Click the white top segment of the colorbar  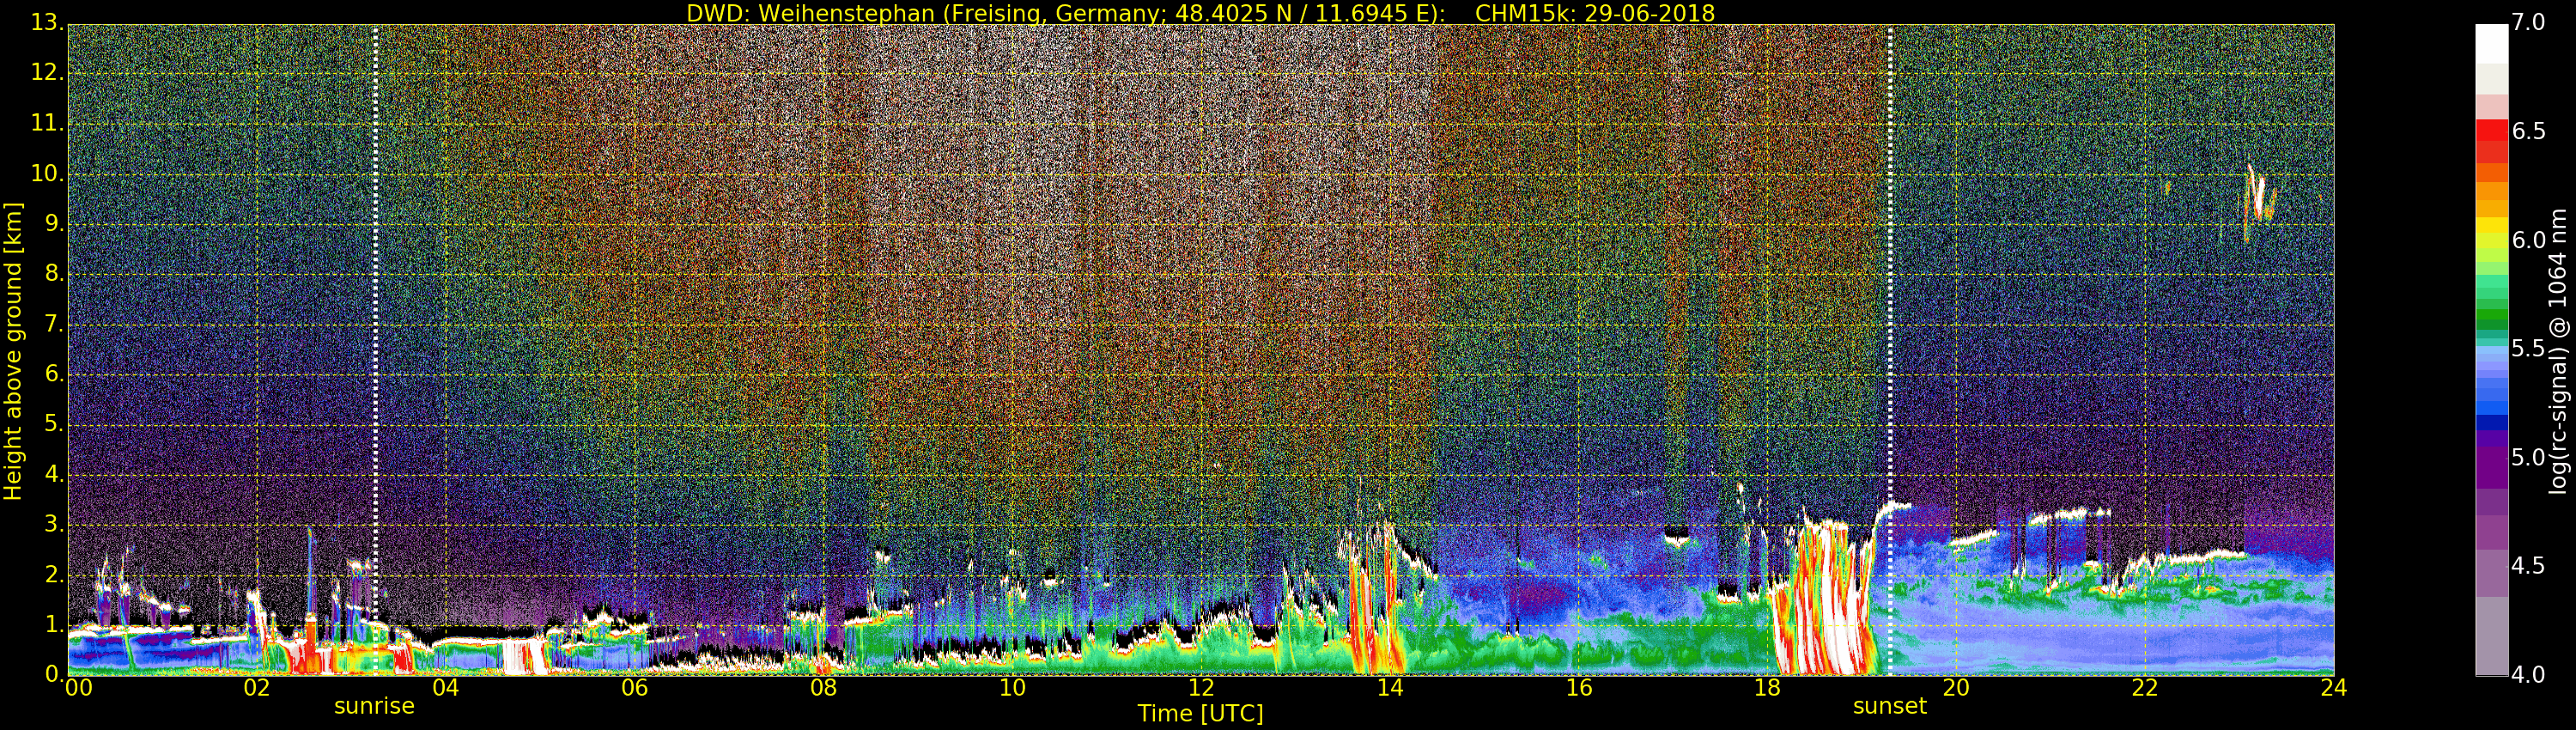point(2491,44)
